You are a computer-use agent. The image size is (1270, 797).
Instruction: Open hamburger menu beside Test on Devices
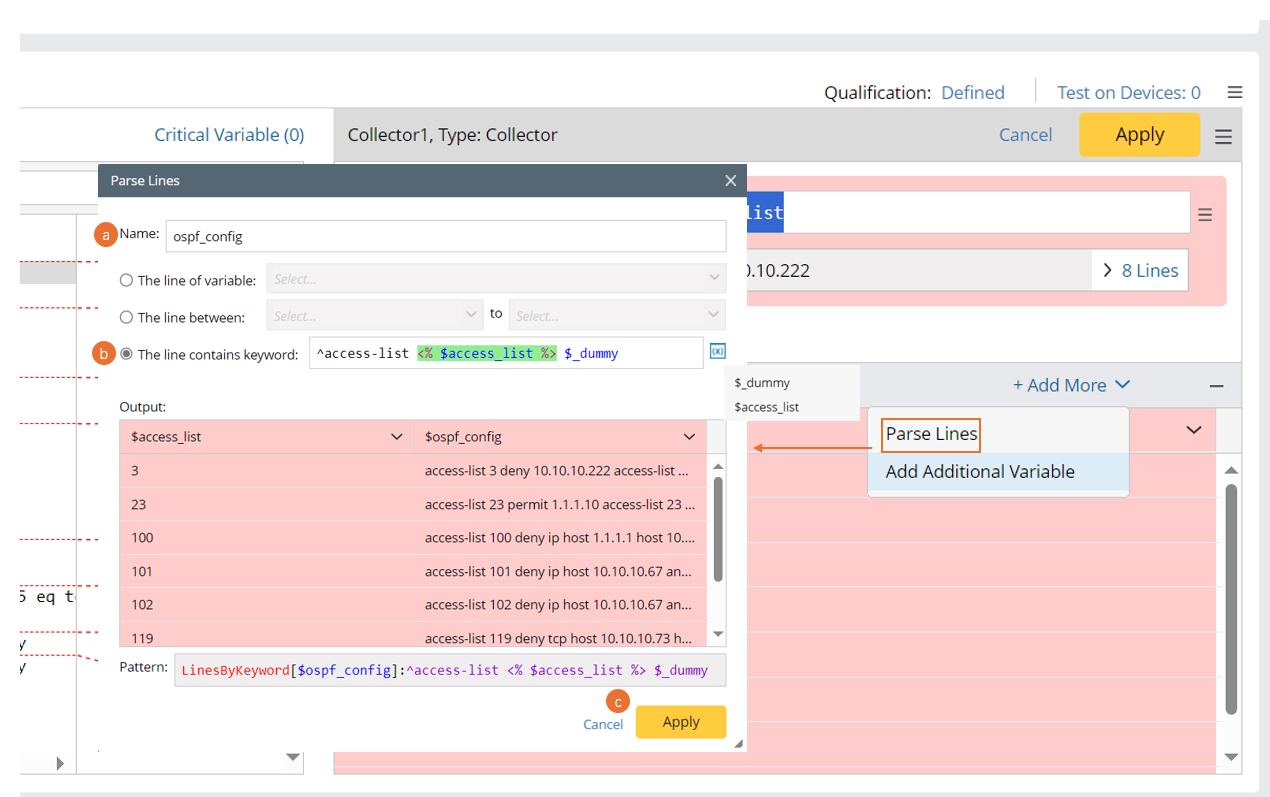click(x=1235, y=93)
